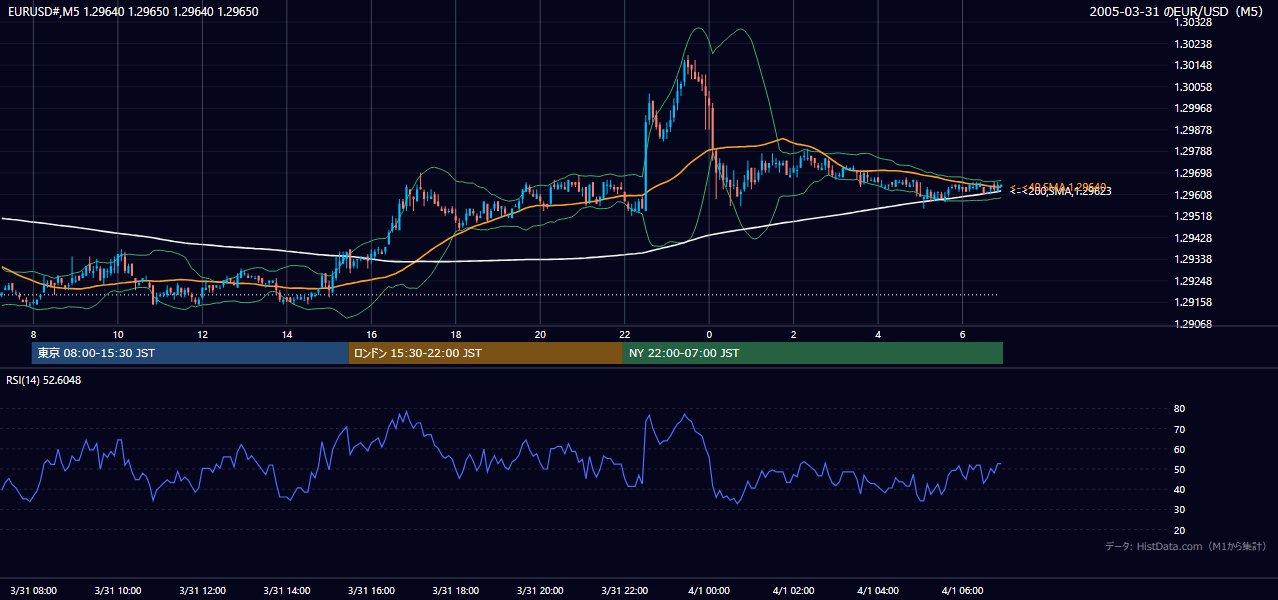This screenshot has width=1278, height=600.
Task: Click the RSI(14) 52.6048 indicator label
Action: point(44,380)
